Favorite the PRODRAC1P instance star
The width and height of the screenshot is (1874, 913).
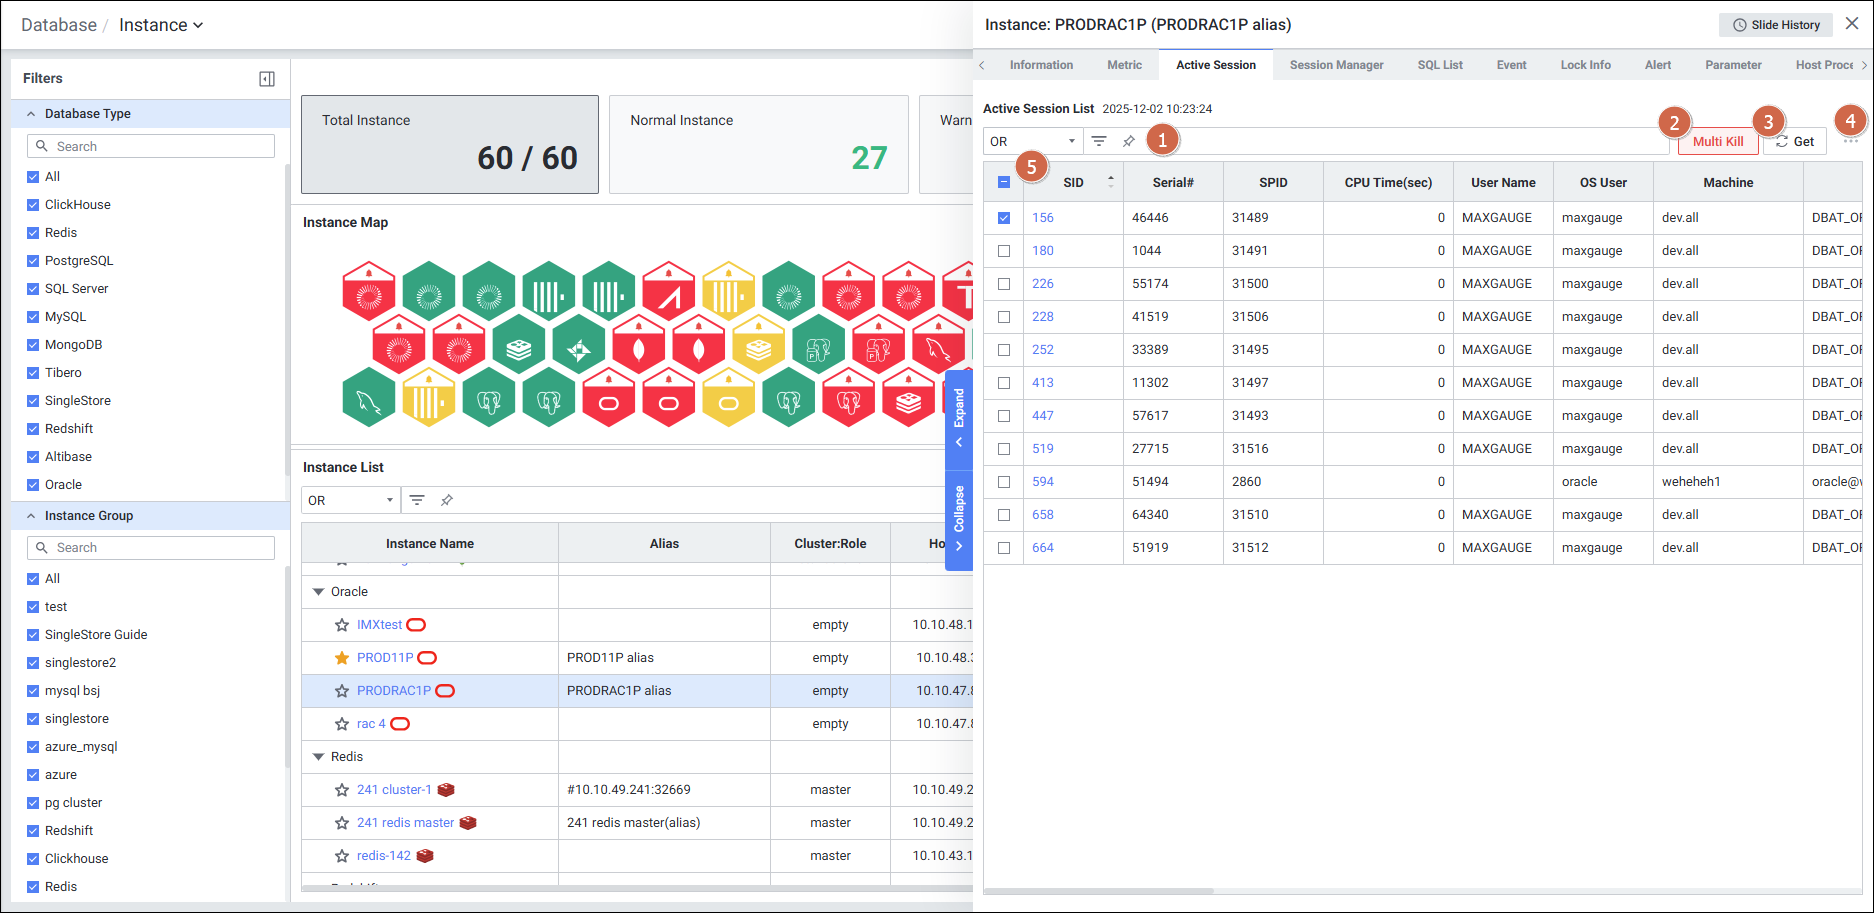(342, 691)
